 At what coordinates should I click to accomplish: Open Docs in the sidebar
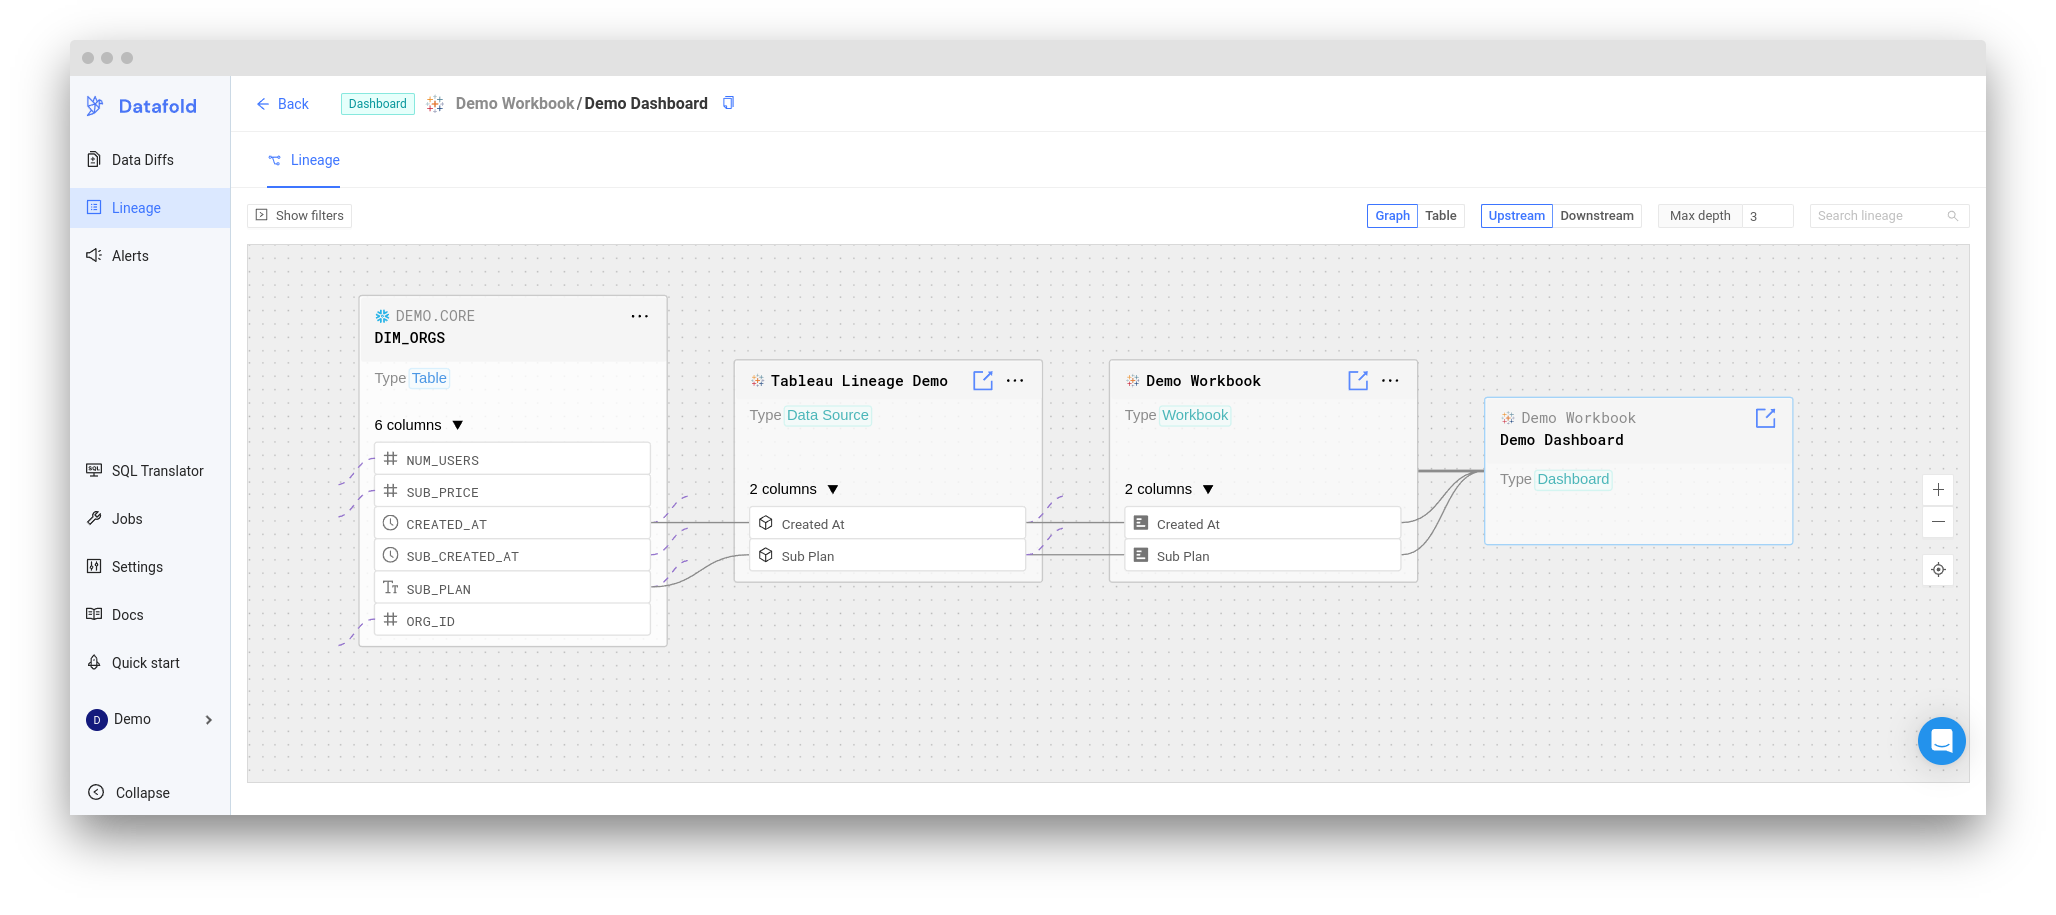point(150,615)
